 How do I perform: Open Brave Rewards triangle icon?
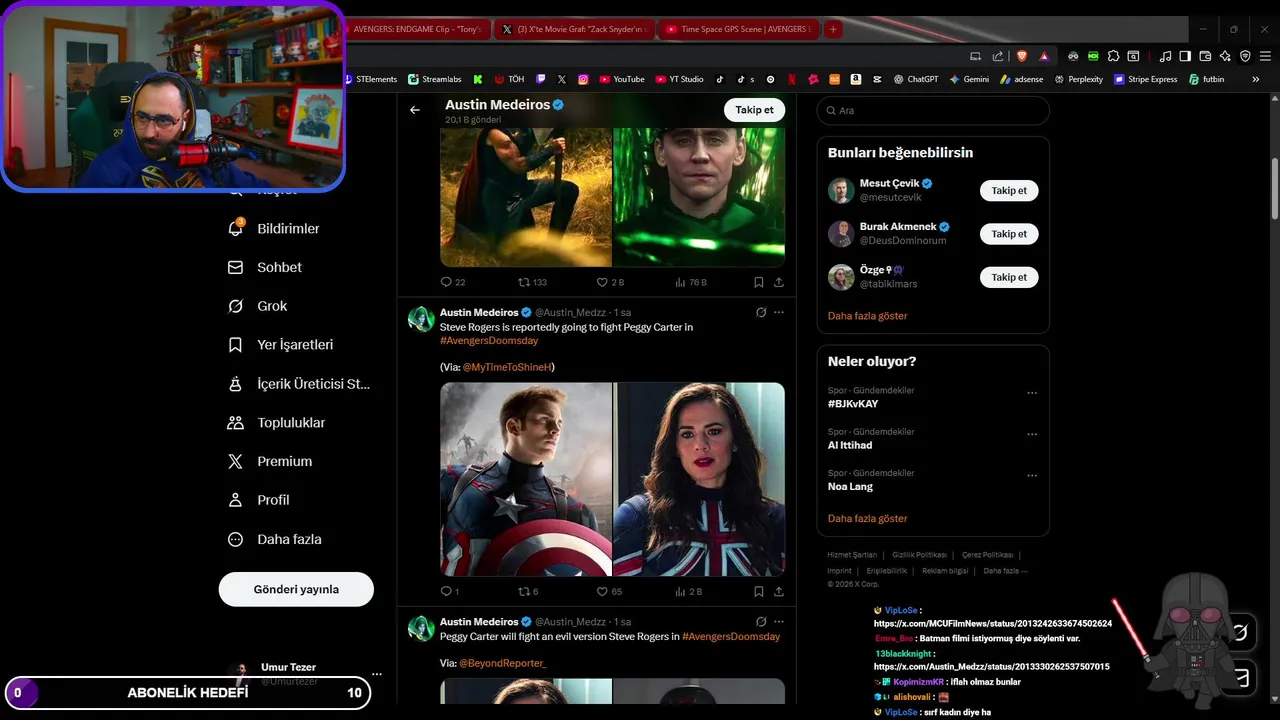click(x=1044, y=56)
